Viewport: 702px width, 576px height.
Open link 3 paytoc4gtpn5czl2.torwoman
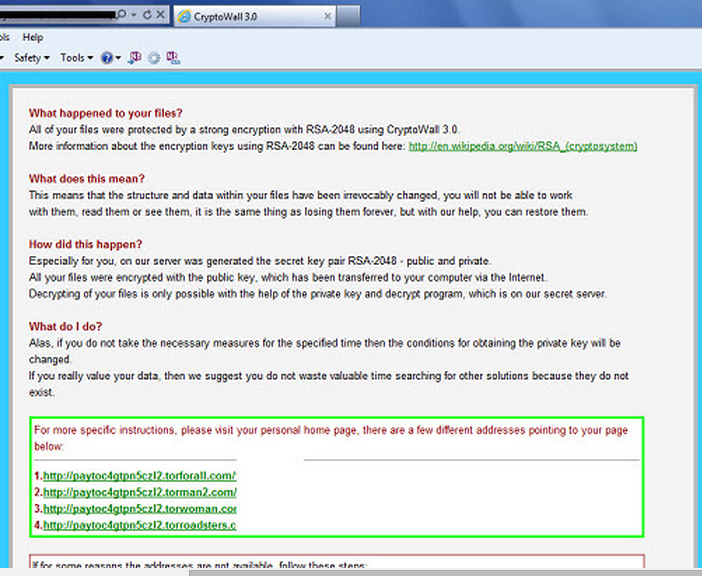[x=139, y=509]
